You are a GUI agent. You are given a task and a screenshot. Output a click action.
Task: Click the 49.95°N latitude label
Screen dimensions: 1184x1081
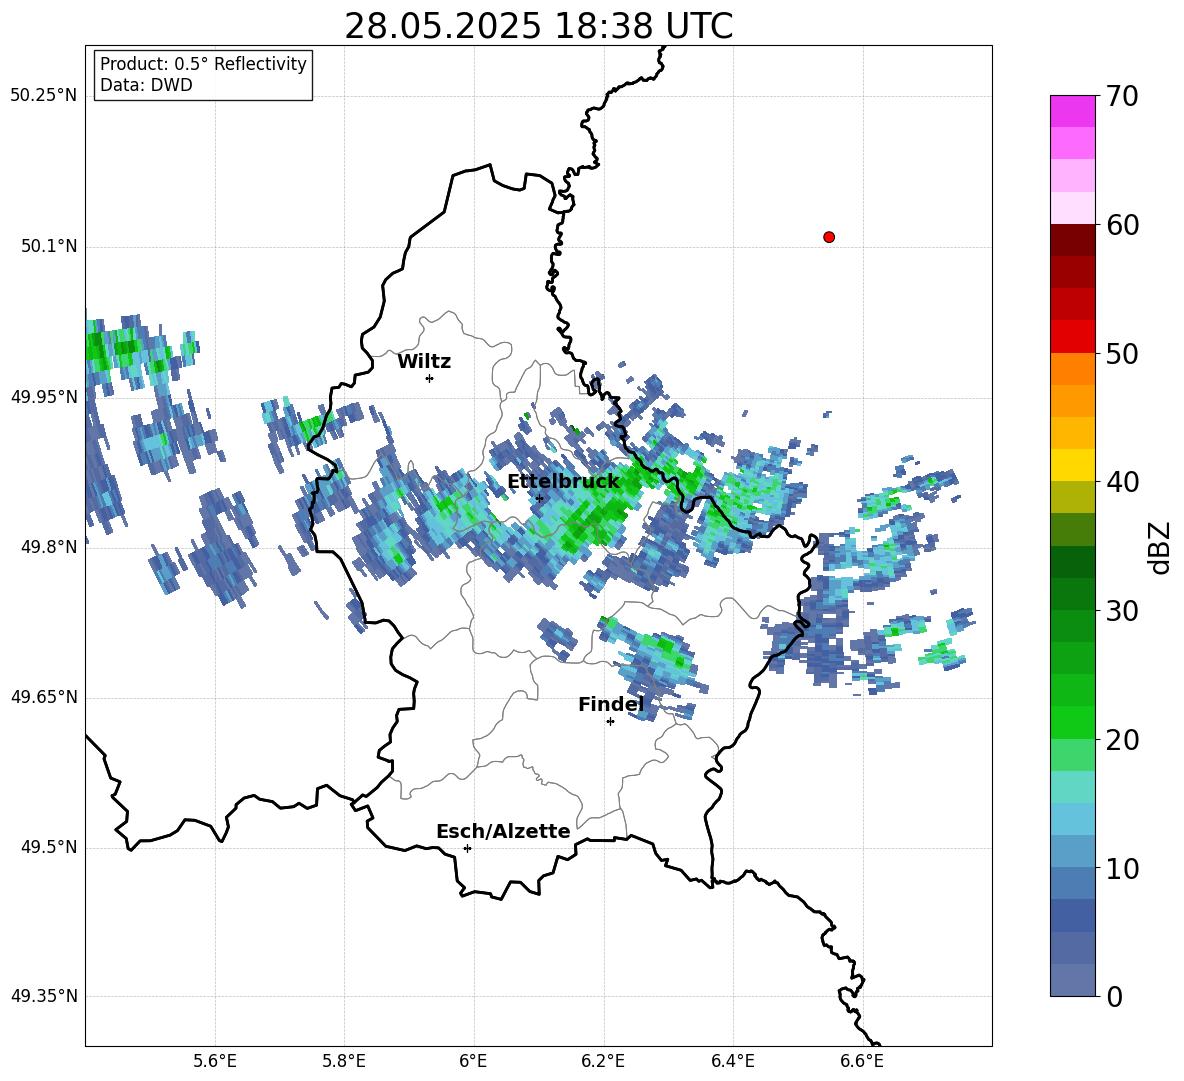click(44, 396)
